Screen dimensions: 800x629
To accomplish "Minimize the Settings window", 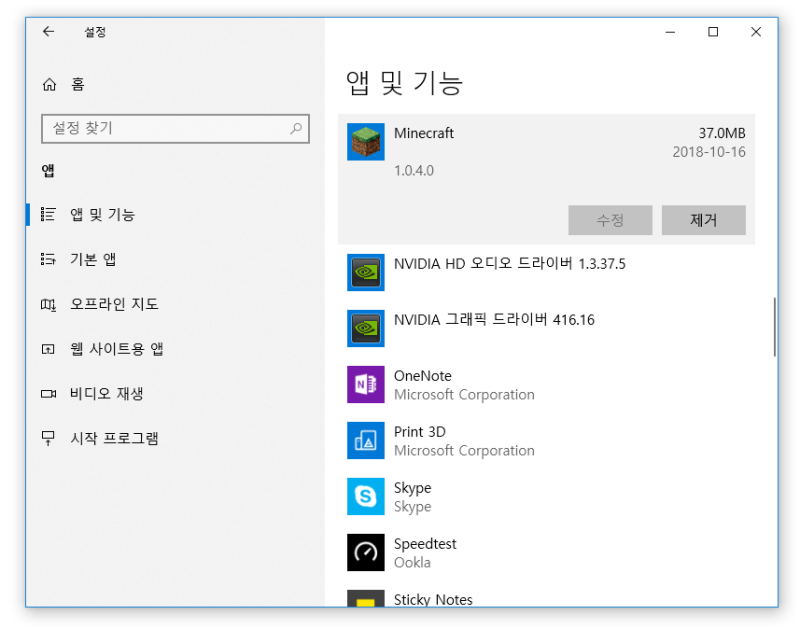I will 670,32.
